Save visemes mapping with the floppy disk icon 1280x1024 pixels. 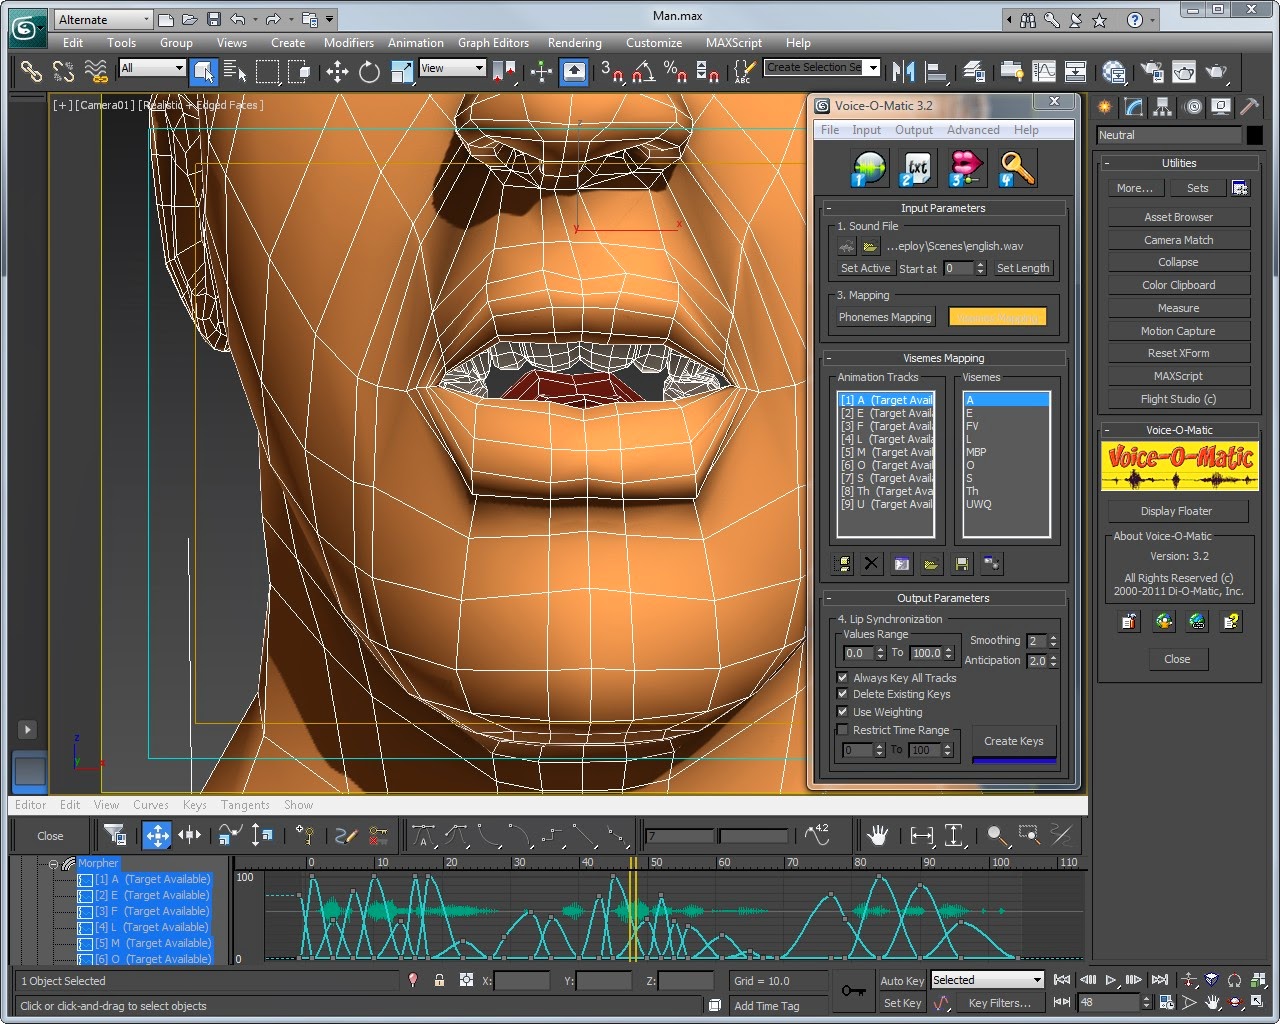[x=961, y=563]
